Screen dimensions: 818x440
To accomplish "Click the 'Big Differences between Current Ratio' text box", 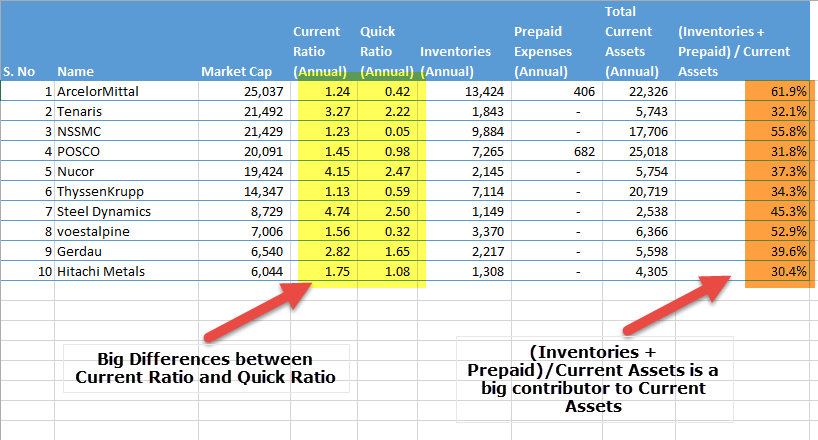I will coord(206,368).
